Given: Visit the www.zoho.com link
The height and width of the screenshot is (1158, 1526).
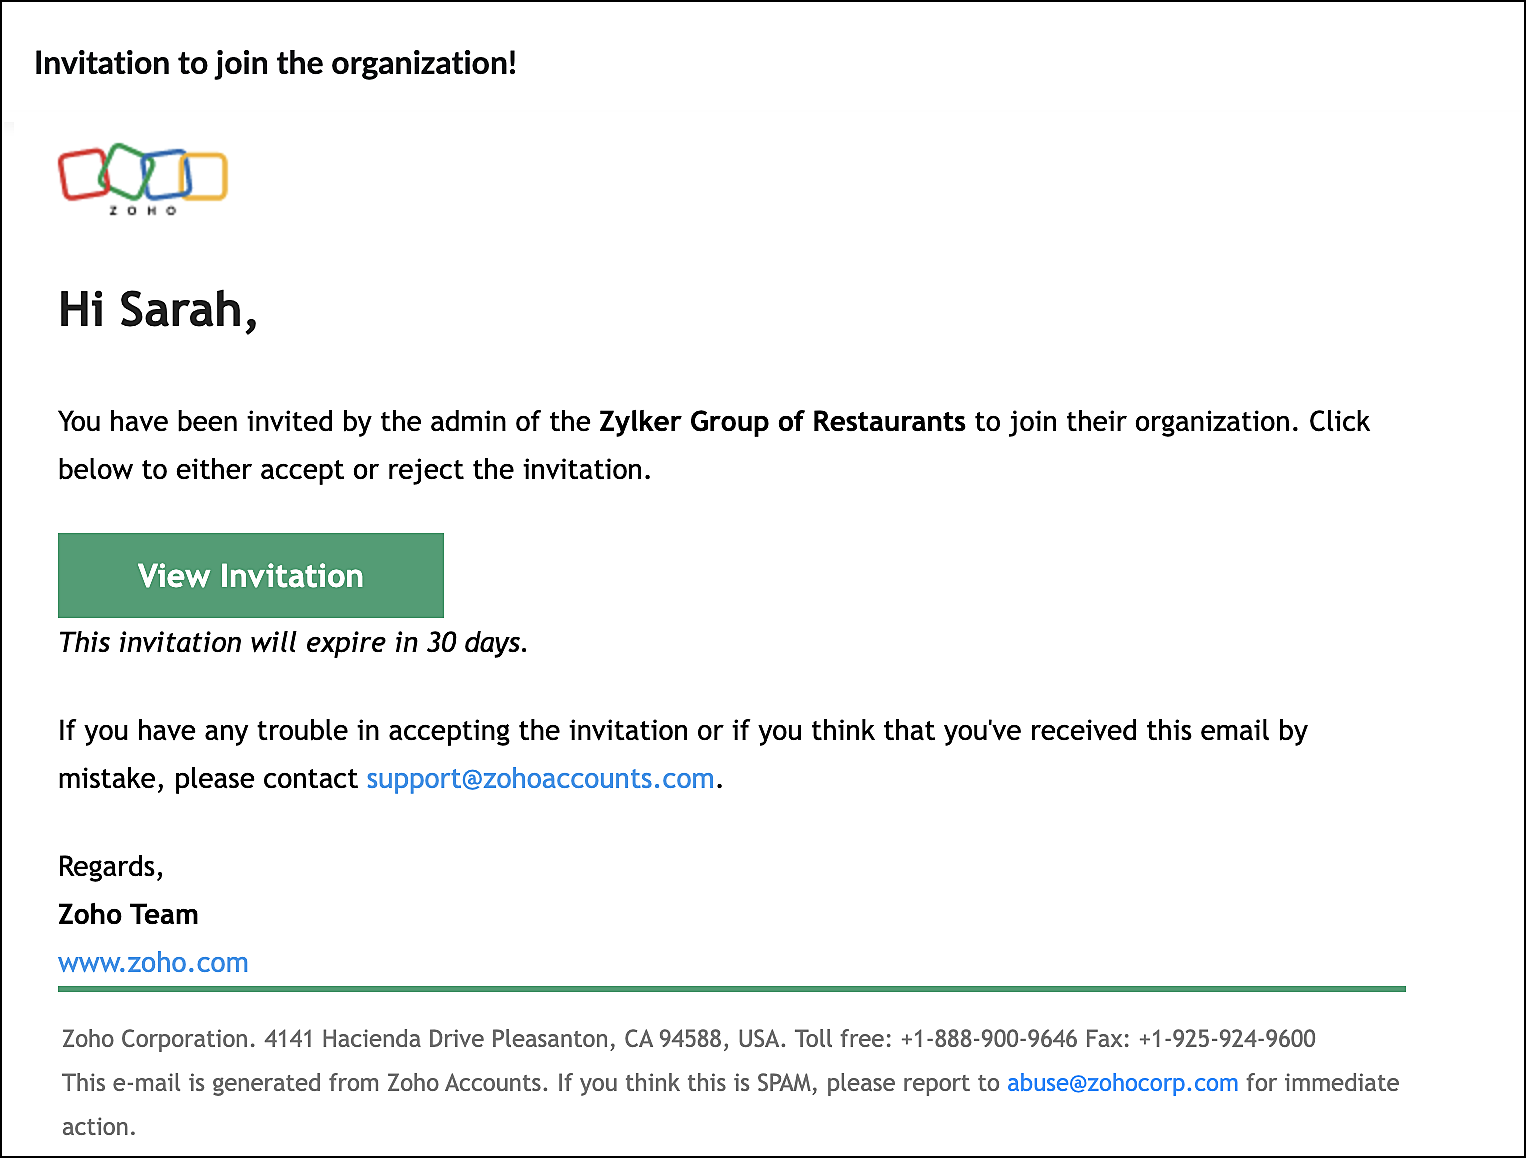Looking at the screenshot, I should 153,962.
